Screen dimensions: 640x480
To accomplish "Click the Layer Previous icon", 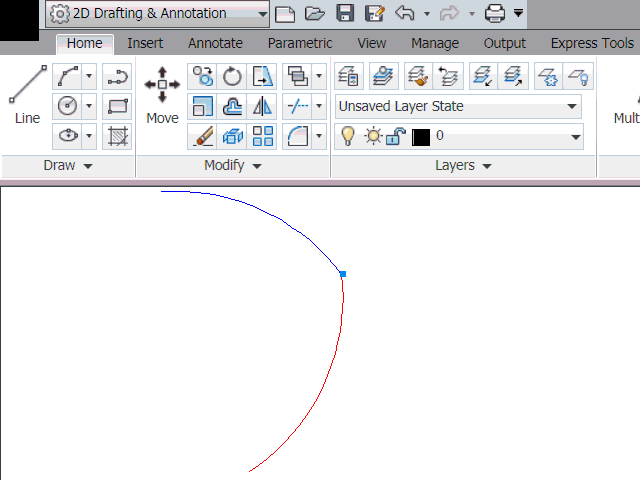I will point(448,76).
